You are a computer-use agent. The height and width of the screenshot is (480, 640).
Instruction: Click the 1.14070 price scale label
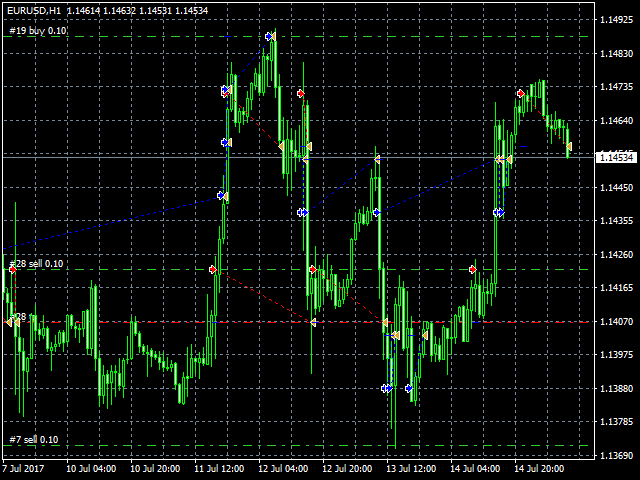coord(616,322)
